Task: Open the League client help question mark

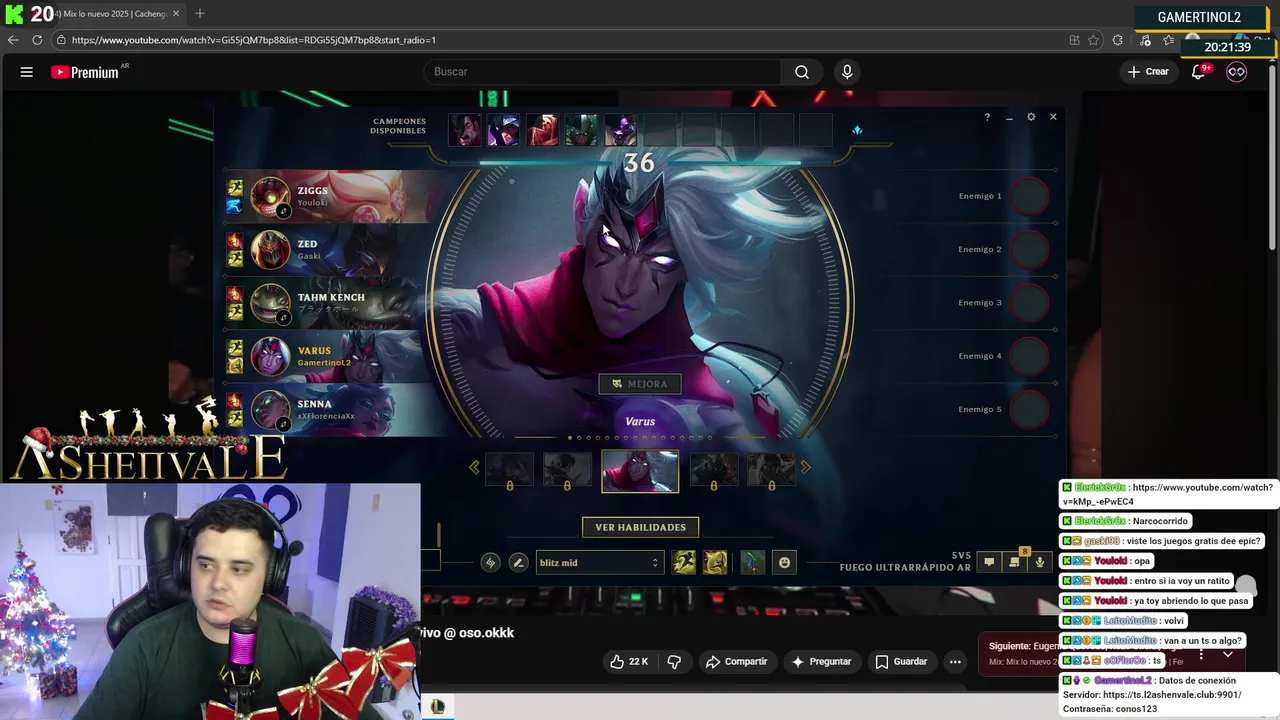Action: click(987, 117)
